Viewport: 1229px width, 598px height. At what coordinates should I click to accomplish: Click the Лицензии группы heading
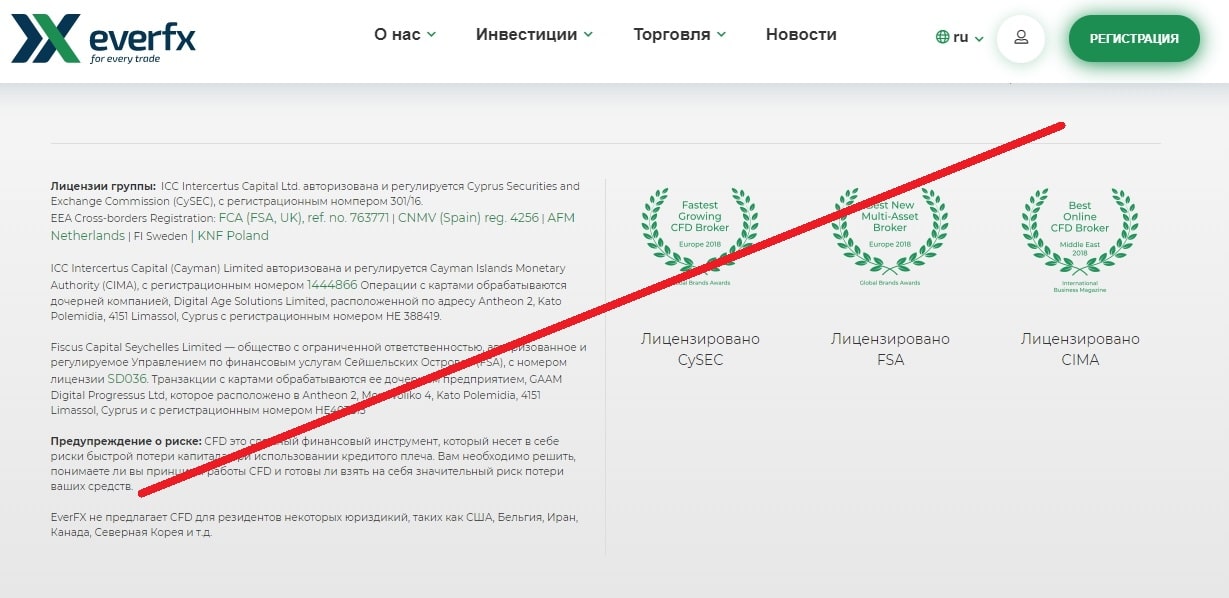(x=103, y=186)
